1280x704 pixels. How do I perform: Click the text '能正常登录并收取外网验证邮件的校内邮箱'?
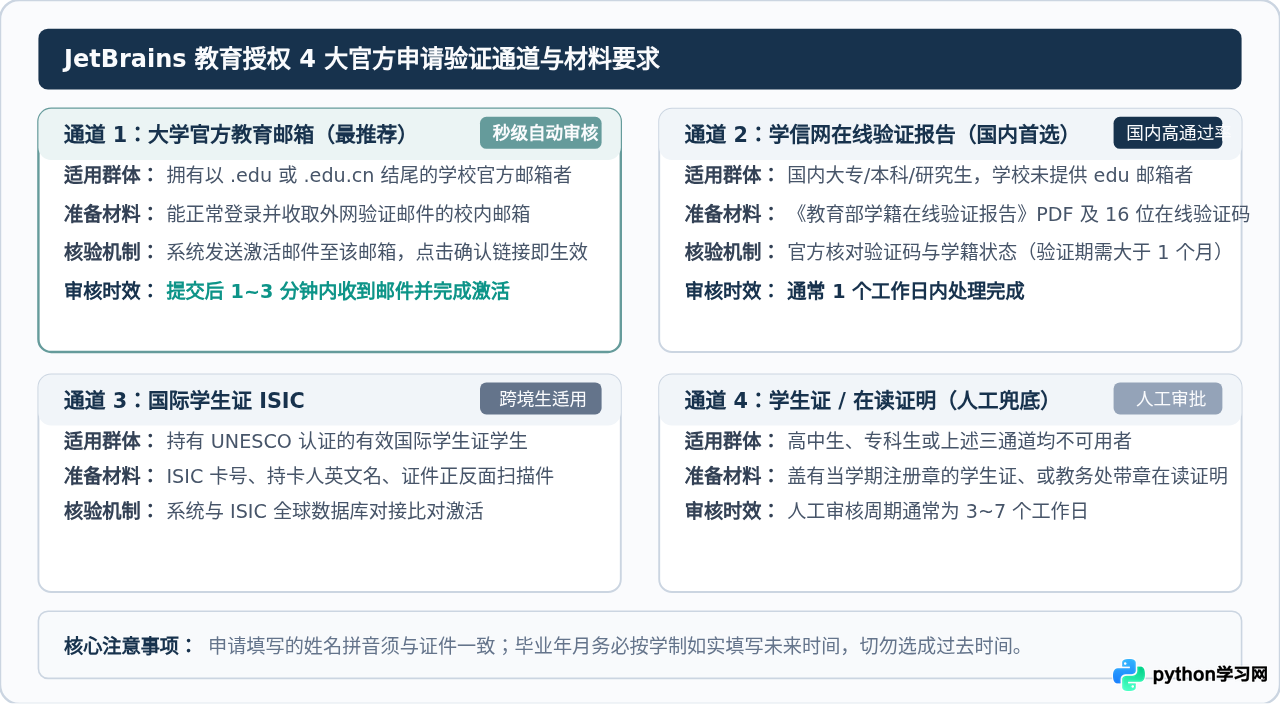pyautogui.click(x=348, y=213)
